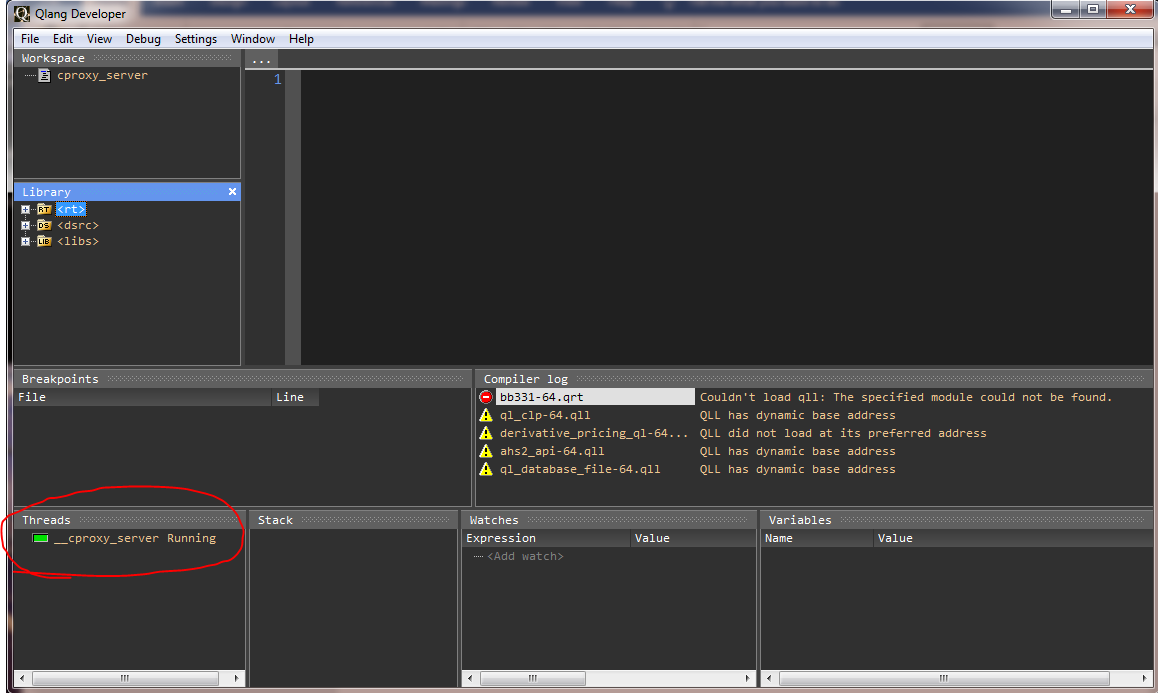Expand the <libs> library node
This screenshot has height=693, width=1158.
click(25, 242)
